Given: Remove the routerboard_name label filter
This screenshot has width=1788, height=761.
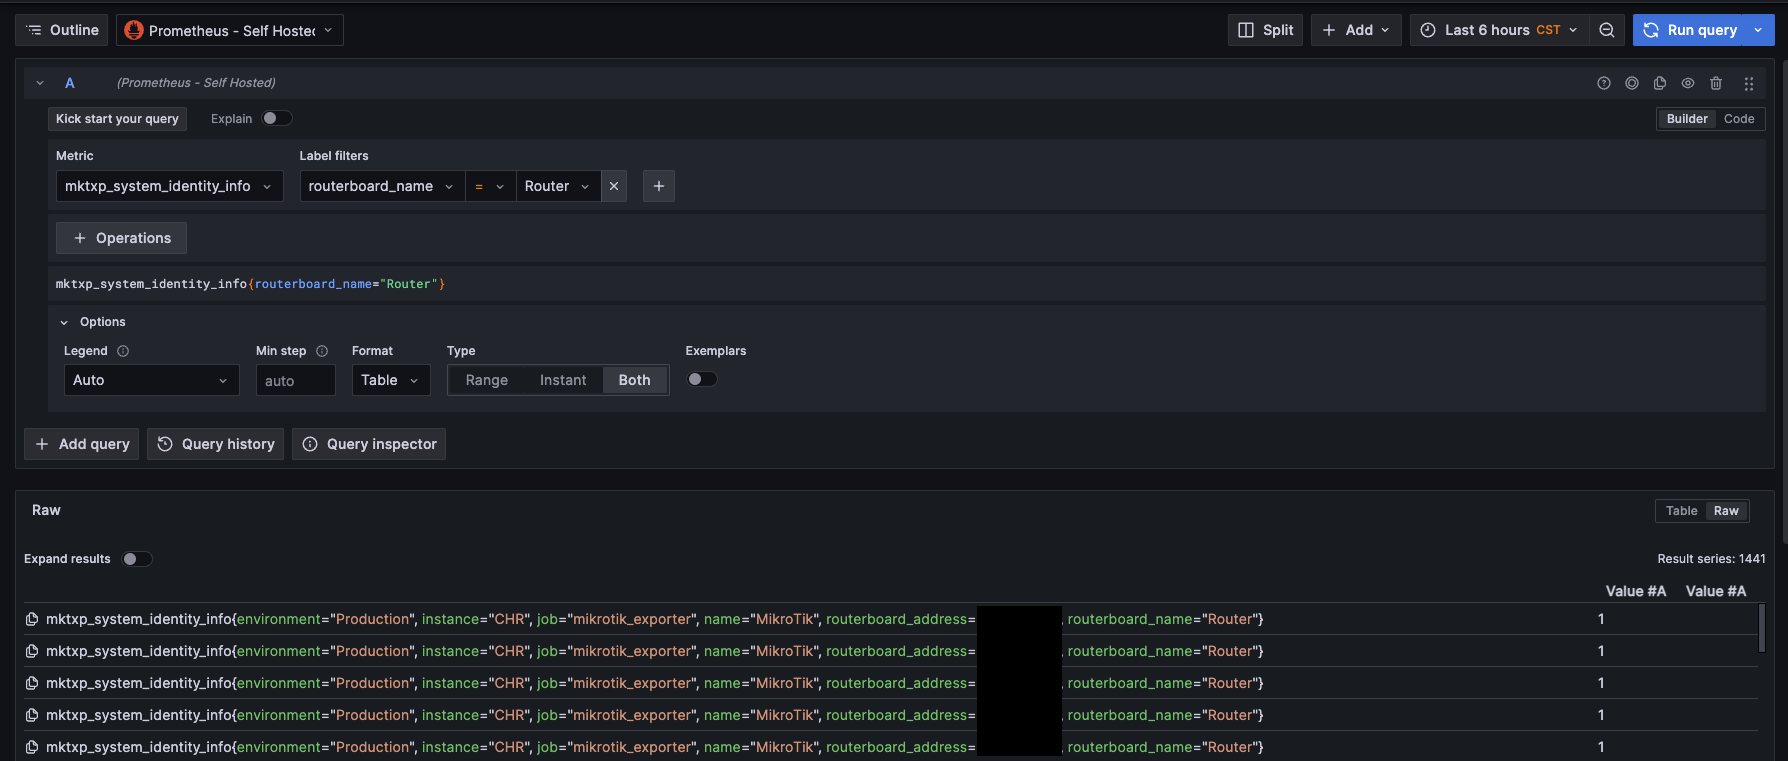Looking at the screenshot, I should 614,186.
